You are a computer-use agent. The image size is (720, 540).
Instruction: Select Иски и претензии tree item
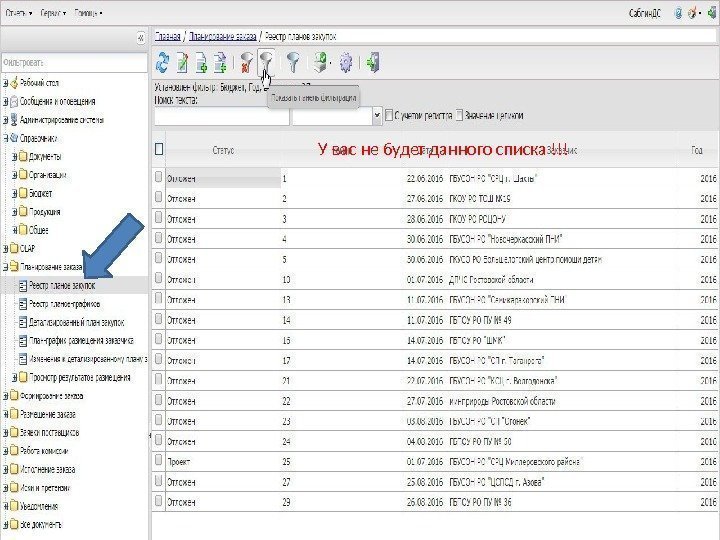pos(45,488)
